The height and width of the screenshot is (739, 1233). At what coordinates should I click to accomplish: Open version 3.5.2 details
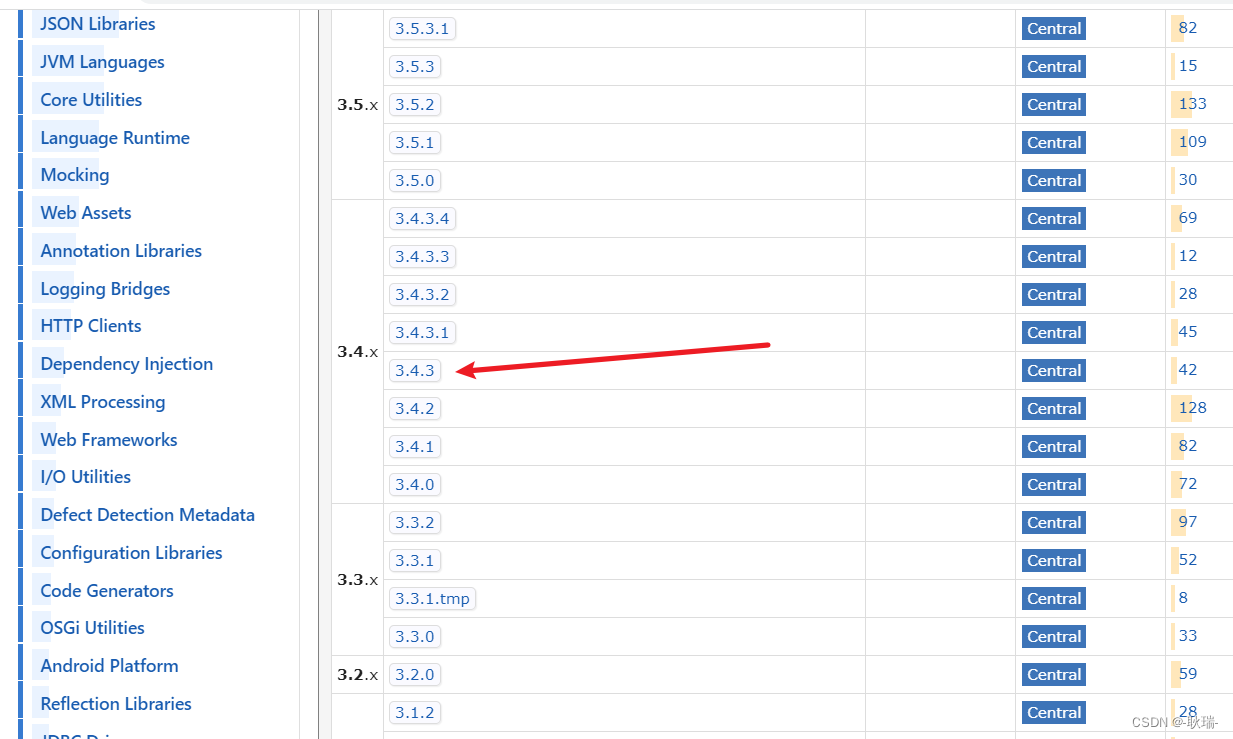(x=414, y=105)
